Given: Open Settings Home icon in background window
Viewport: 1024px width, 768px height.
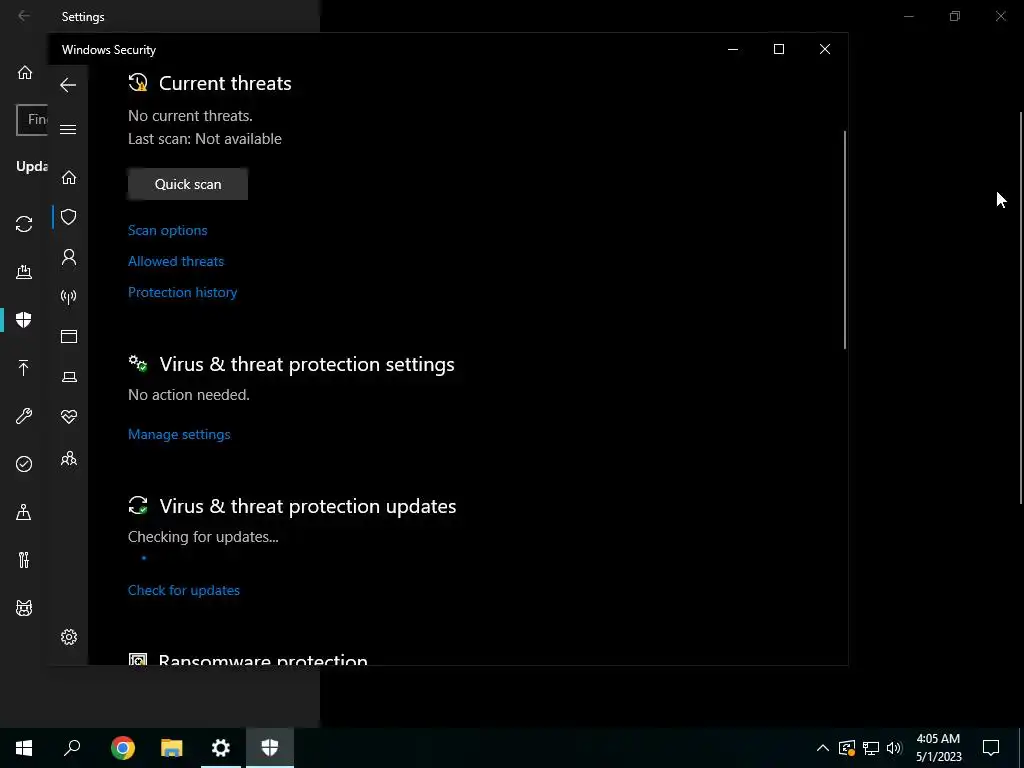Looking at the screenshot, I should coord(25,72).
